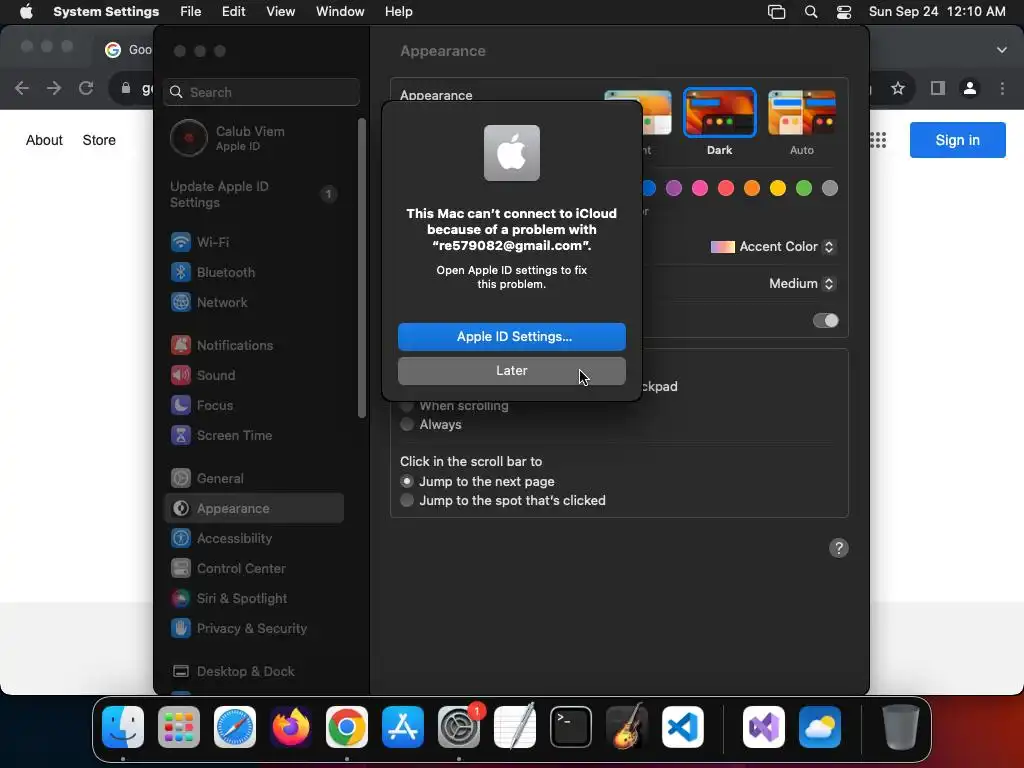Pick the yellow accent color
The height and width of the screenshot is (768, 1024).
(778, 189)
